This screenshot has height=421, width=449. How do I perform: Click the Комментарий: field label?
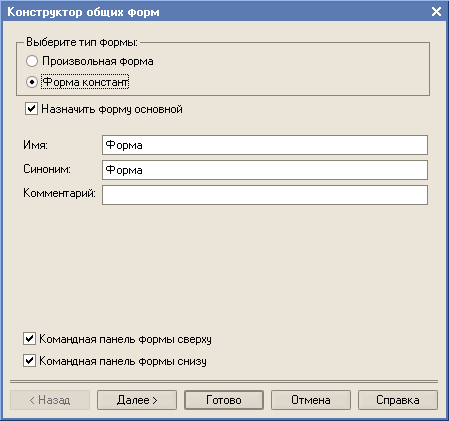[59, 193]
